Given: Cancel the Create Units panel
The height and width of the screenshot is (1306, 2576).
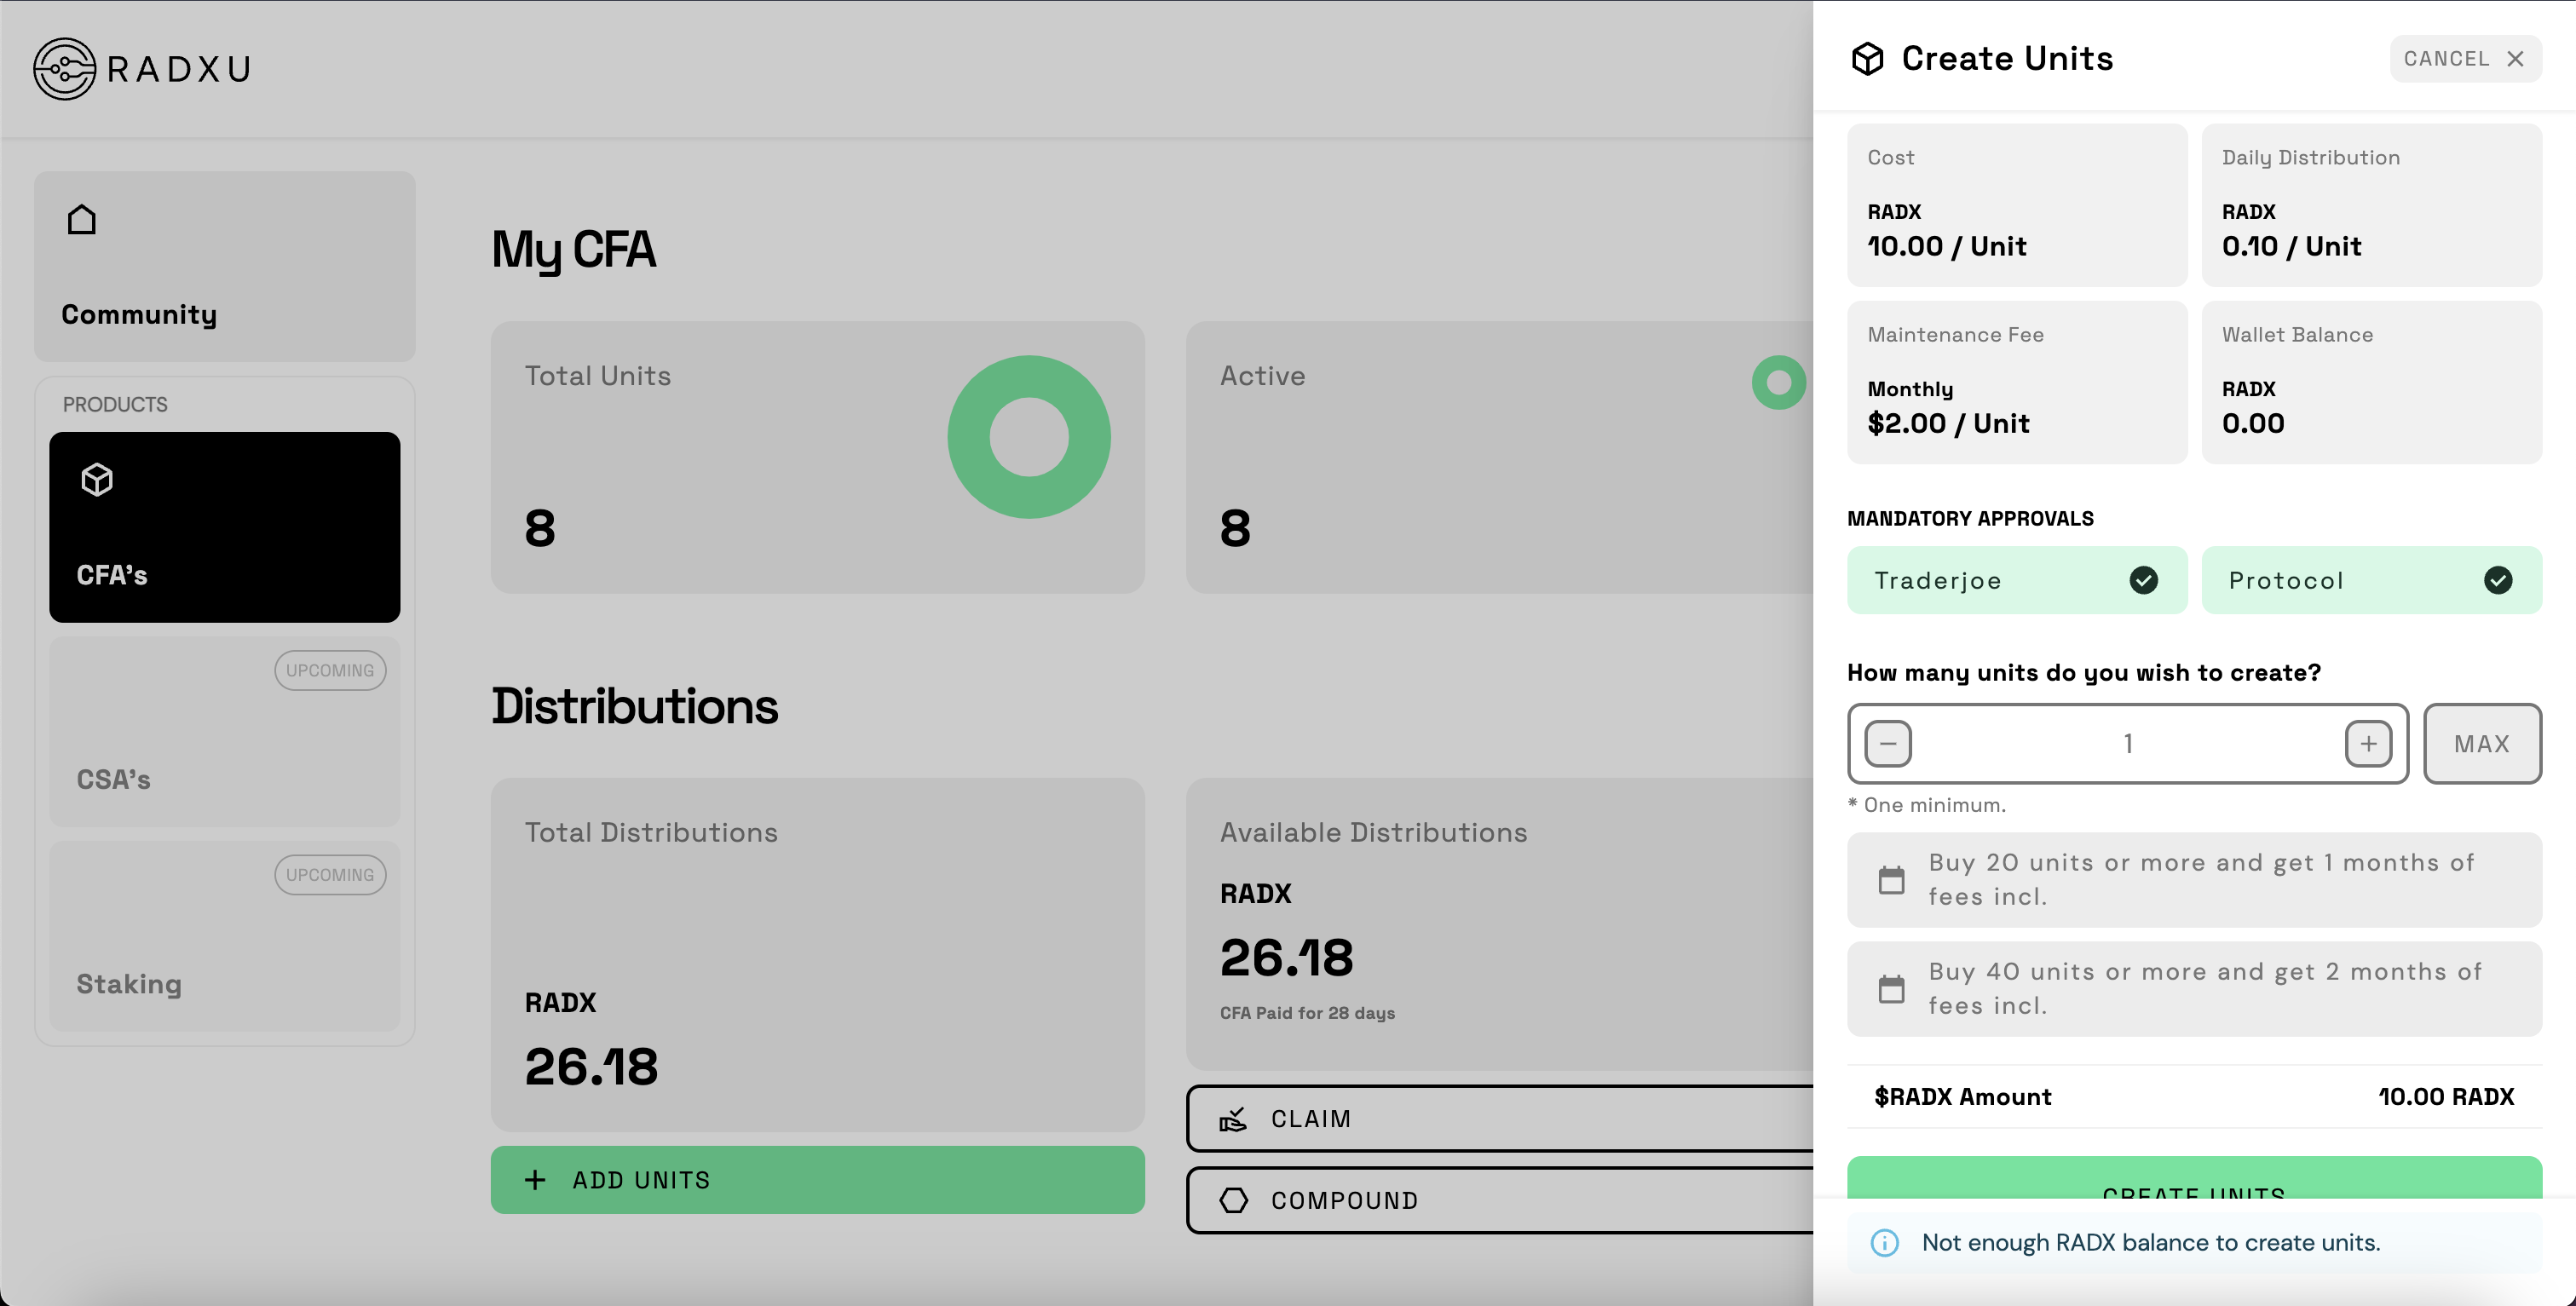Looking at the screenshot, I should tap(2464, 58).
